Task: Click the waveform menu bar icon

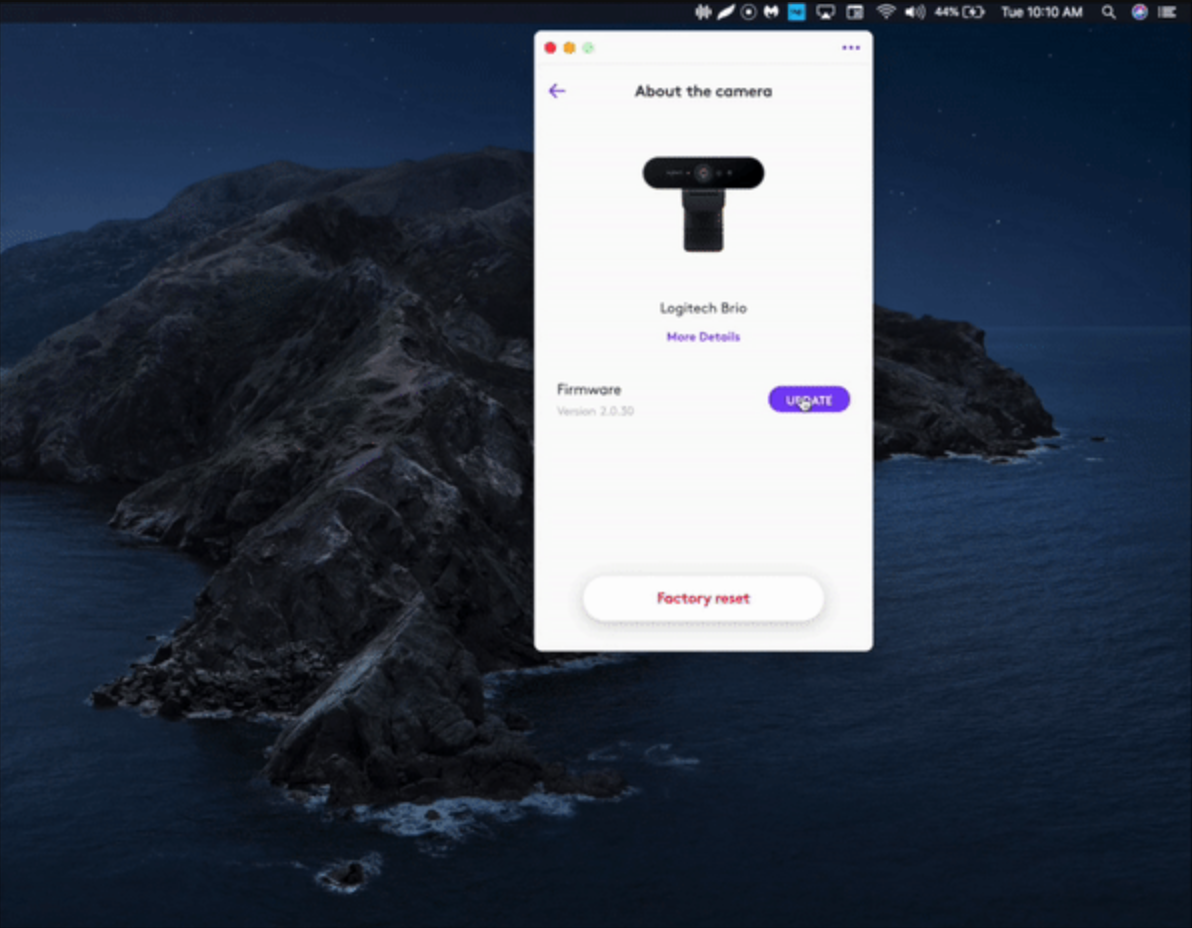Action: pos(703,11)
